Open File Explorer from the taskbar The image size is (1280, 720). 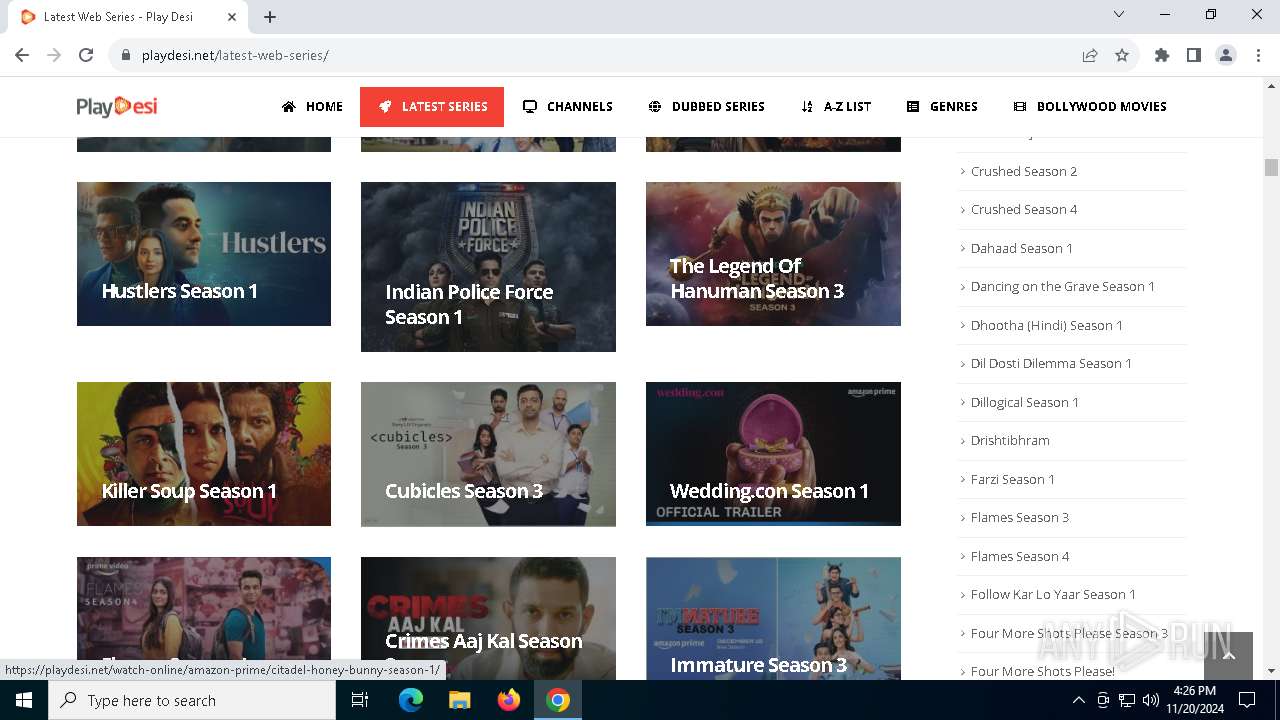(x=460, y=700)
